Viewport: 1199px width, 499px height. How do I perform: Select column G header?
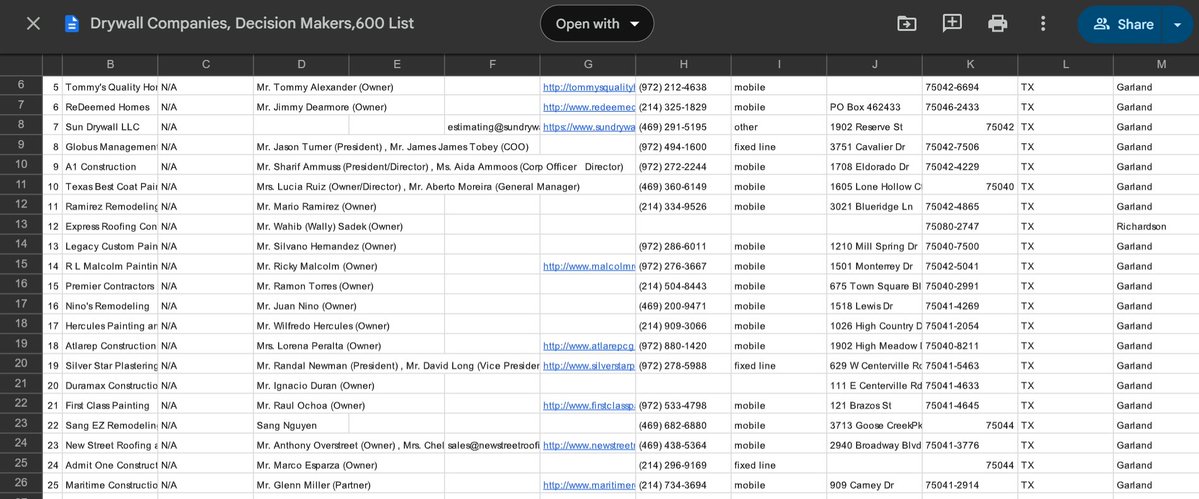pyautogui.click(x=587, y=65)
